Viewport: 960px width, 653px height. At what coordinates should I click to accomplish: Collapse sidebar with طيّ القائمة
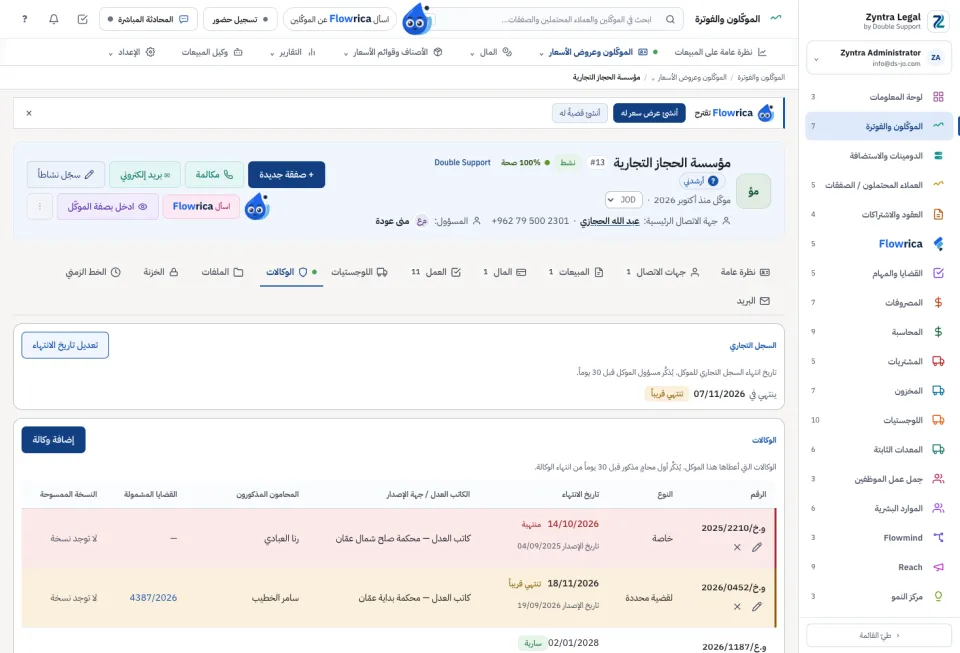[x=879, y=635]
